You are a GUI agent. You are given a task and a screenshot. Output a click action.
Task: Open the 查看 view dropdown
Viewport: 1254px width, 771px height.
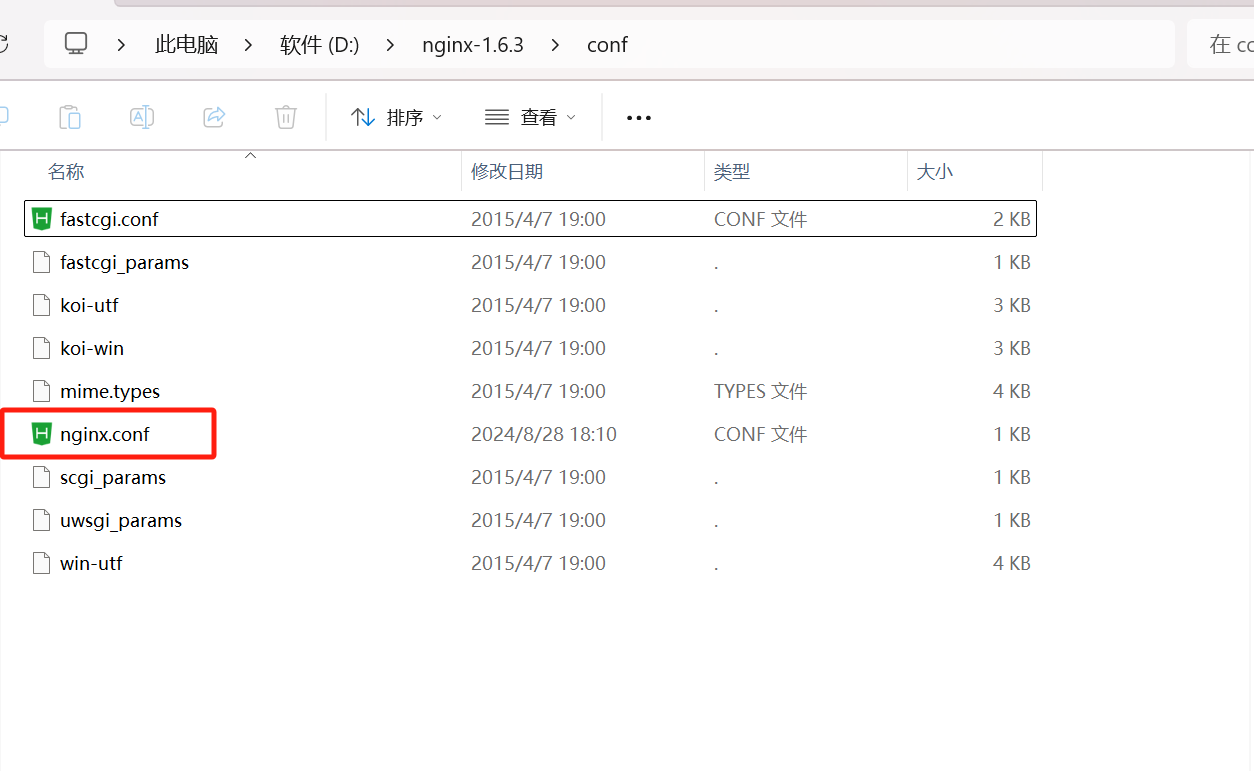(530, 117)
